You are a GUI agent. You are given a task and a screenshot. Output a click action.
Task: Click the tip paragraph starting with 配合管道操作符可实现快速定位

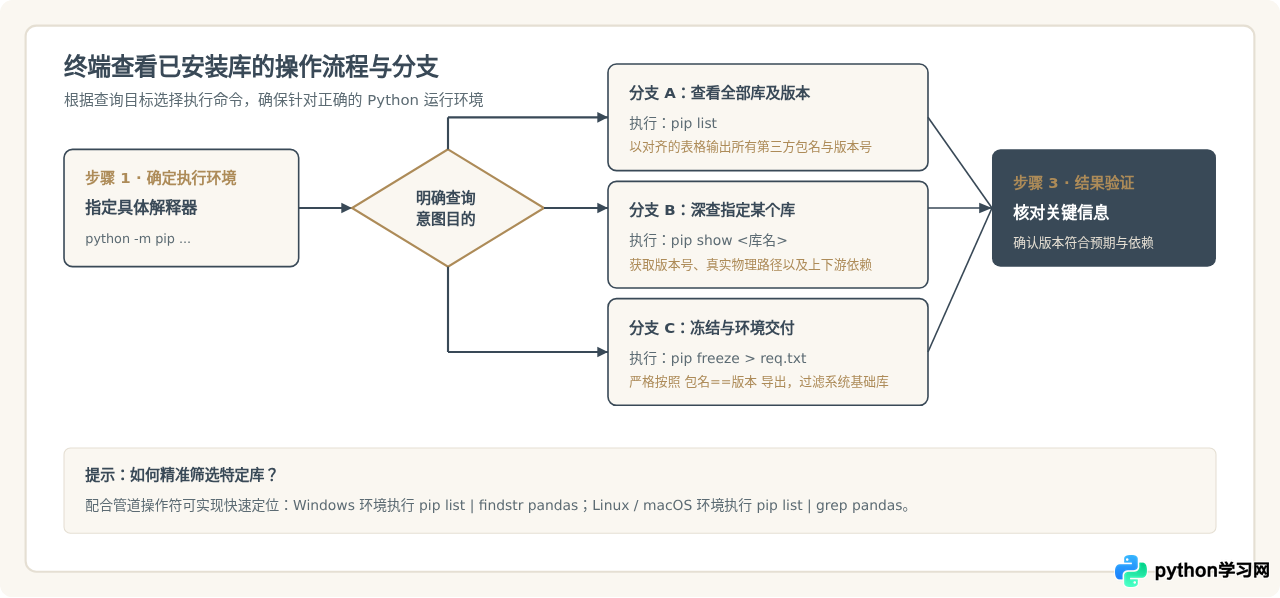click(498, 505)
